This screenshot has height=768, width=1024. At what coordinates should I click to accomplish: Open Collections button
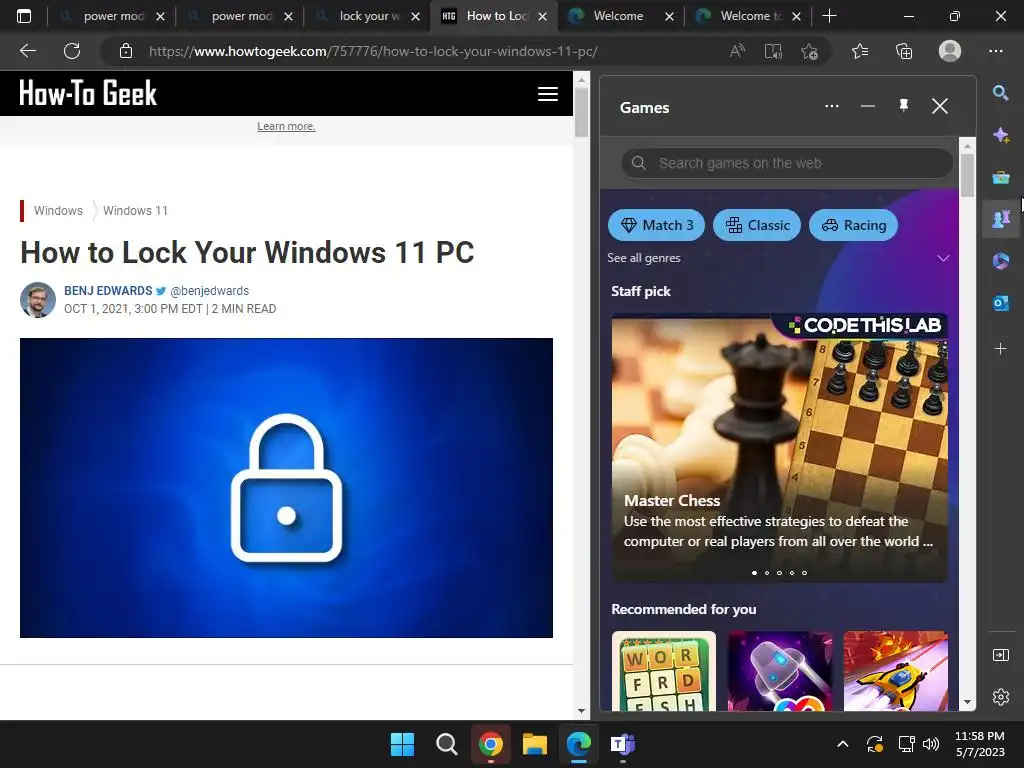(x=904, y=51)
